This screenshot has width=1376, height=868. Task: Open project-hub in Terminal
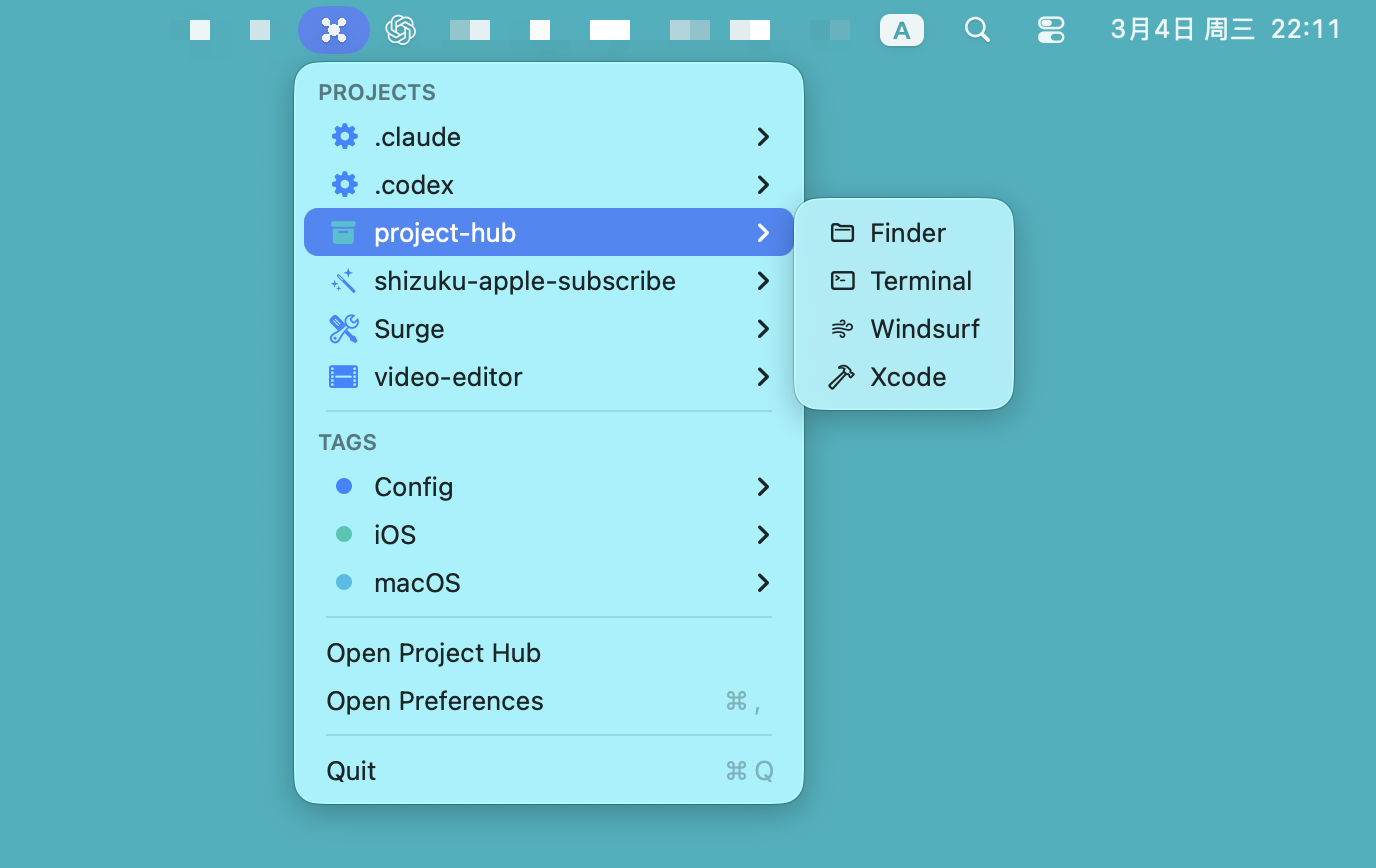click(x=904, y=280)
